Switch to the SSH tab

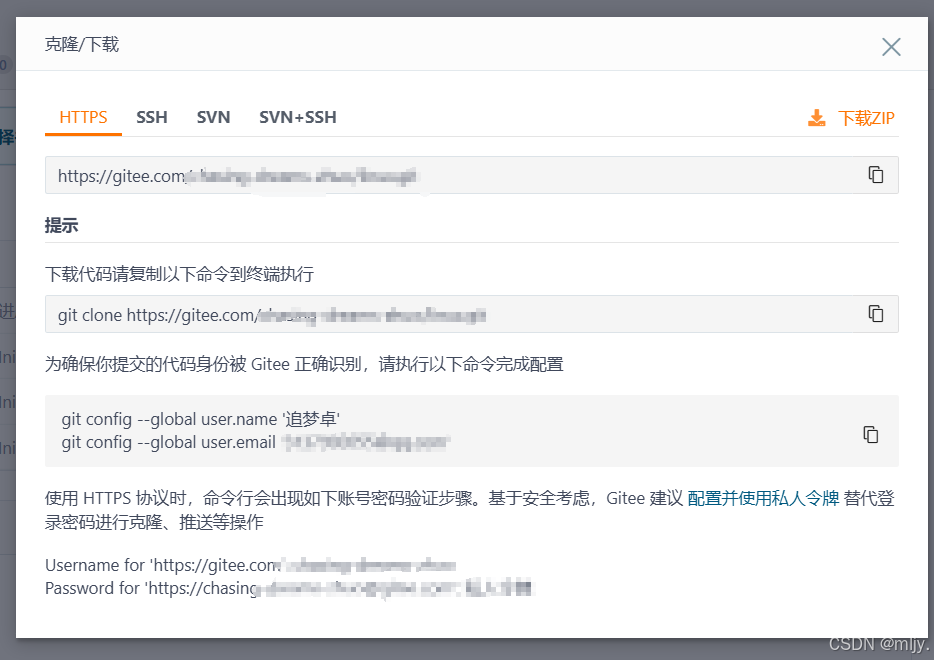(152, 117)
